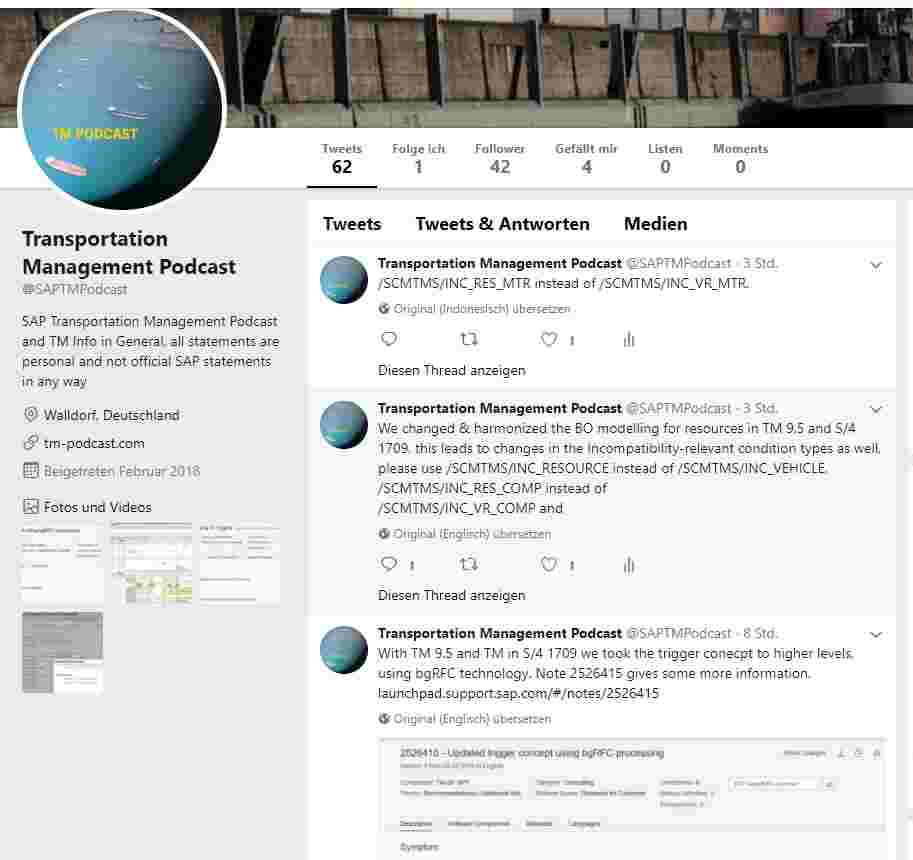Image resolution: width=913 pixels, height=860 pixels.
Task: Open the Medien tab
Action: coord(655,224)
